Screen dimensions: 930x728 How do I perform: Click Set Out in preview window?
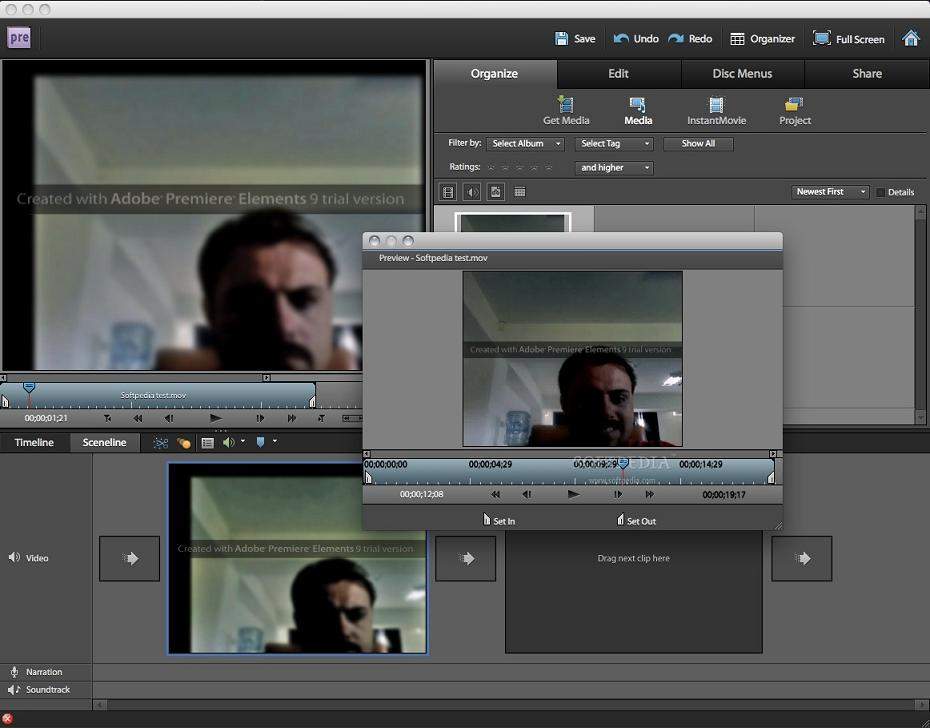[x=636, y=520]
